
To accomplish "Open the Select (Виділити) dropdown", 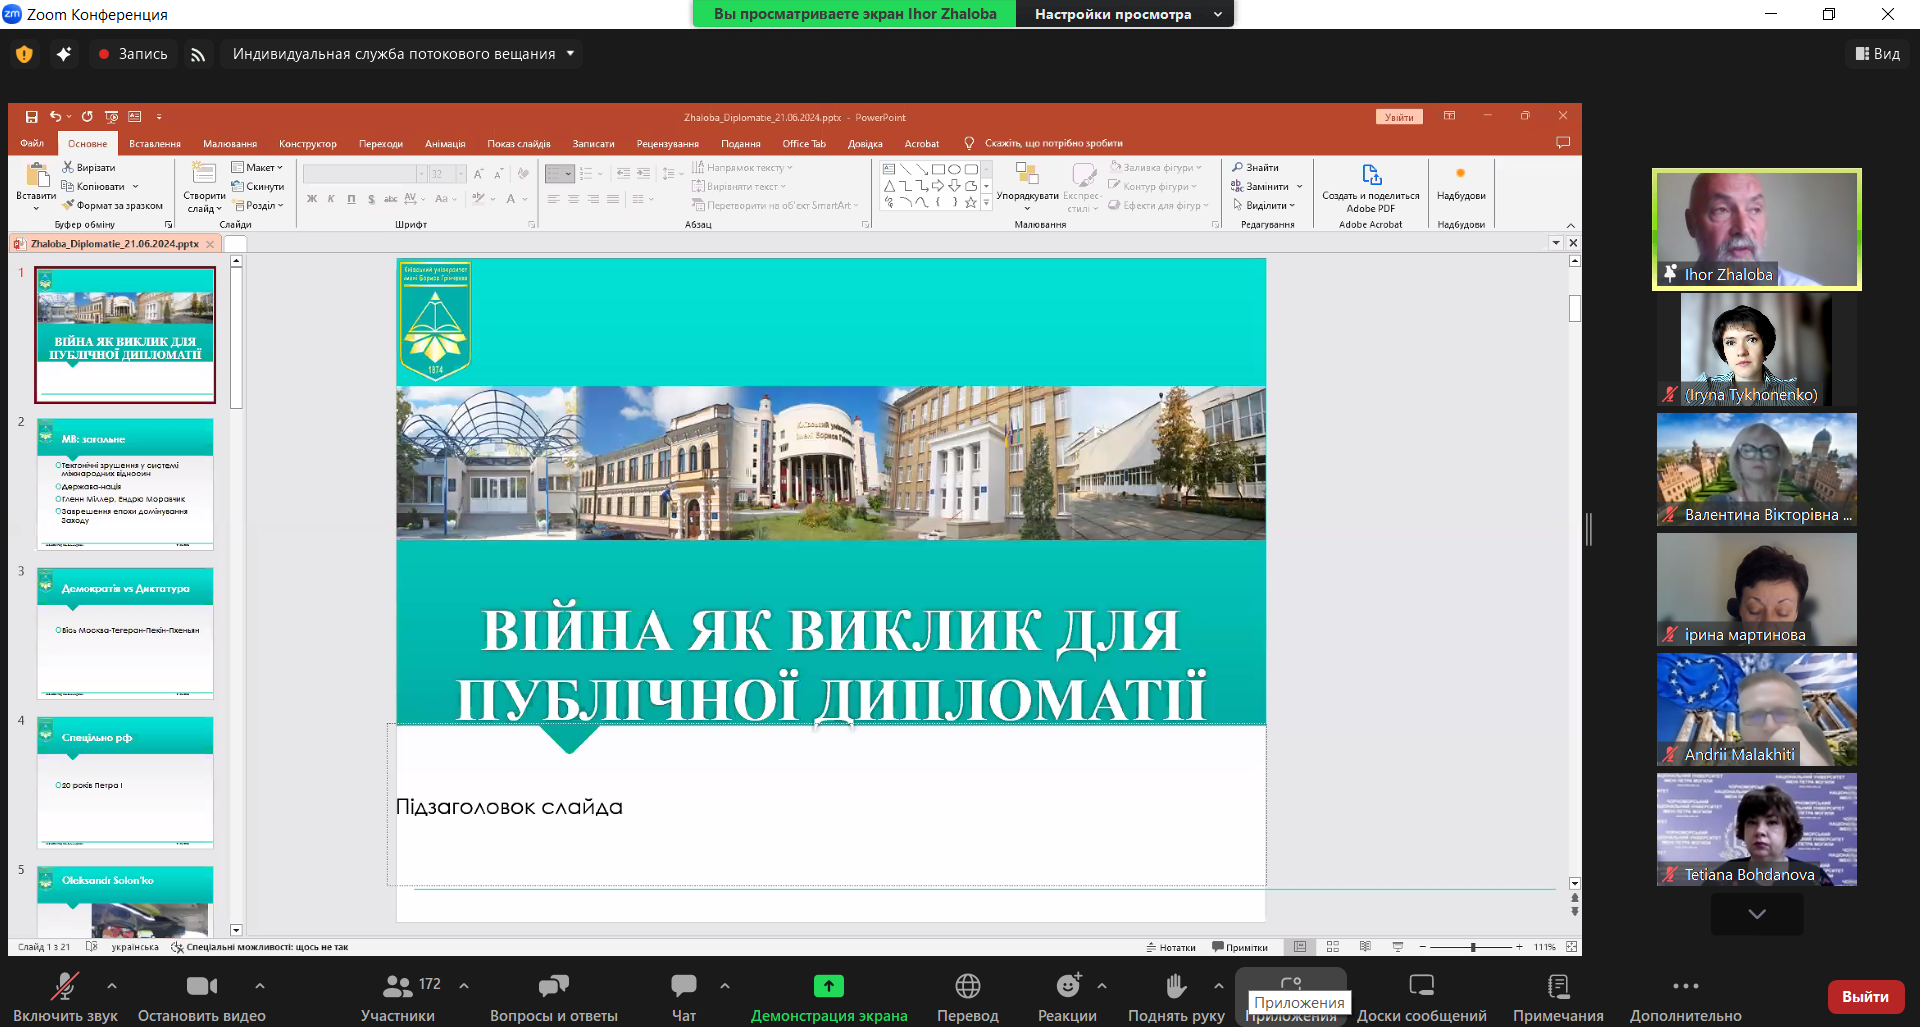I will pyautogui.click(x=1265, y=206).
